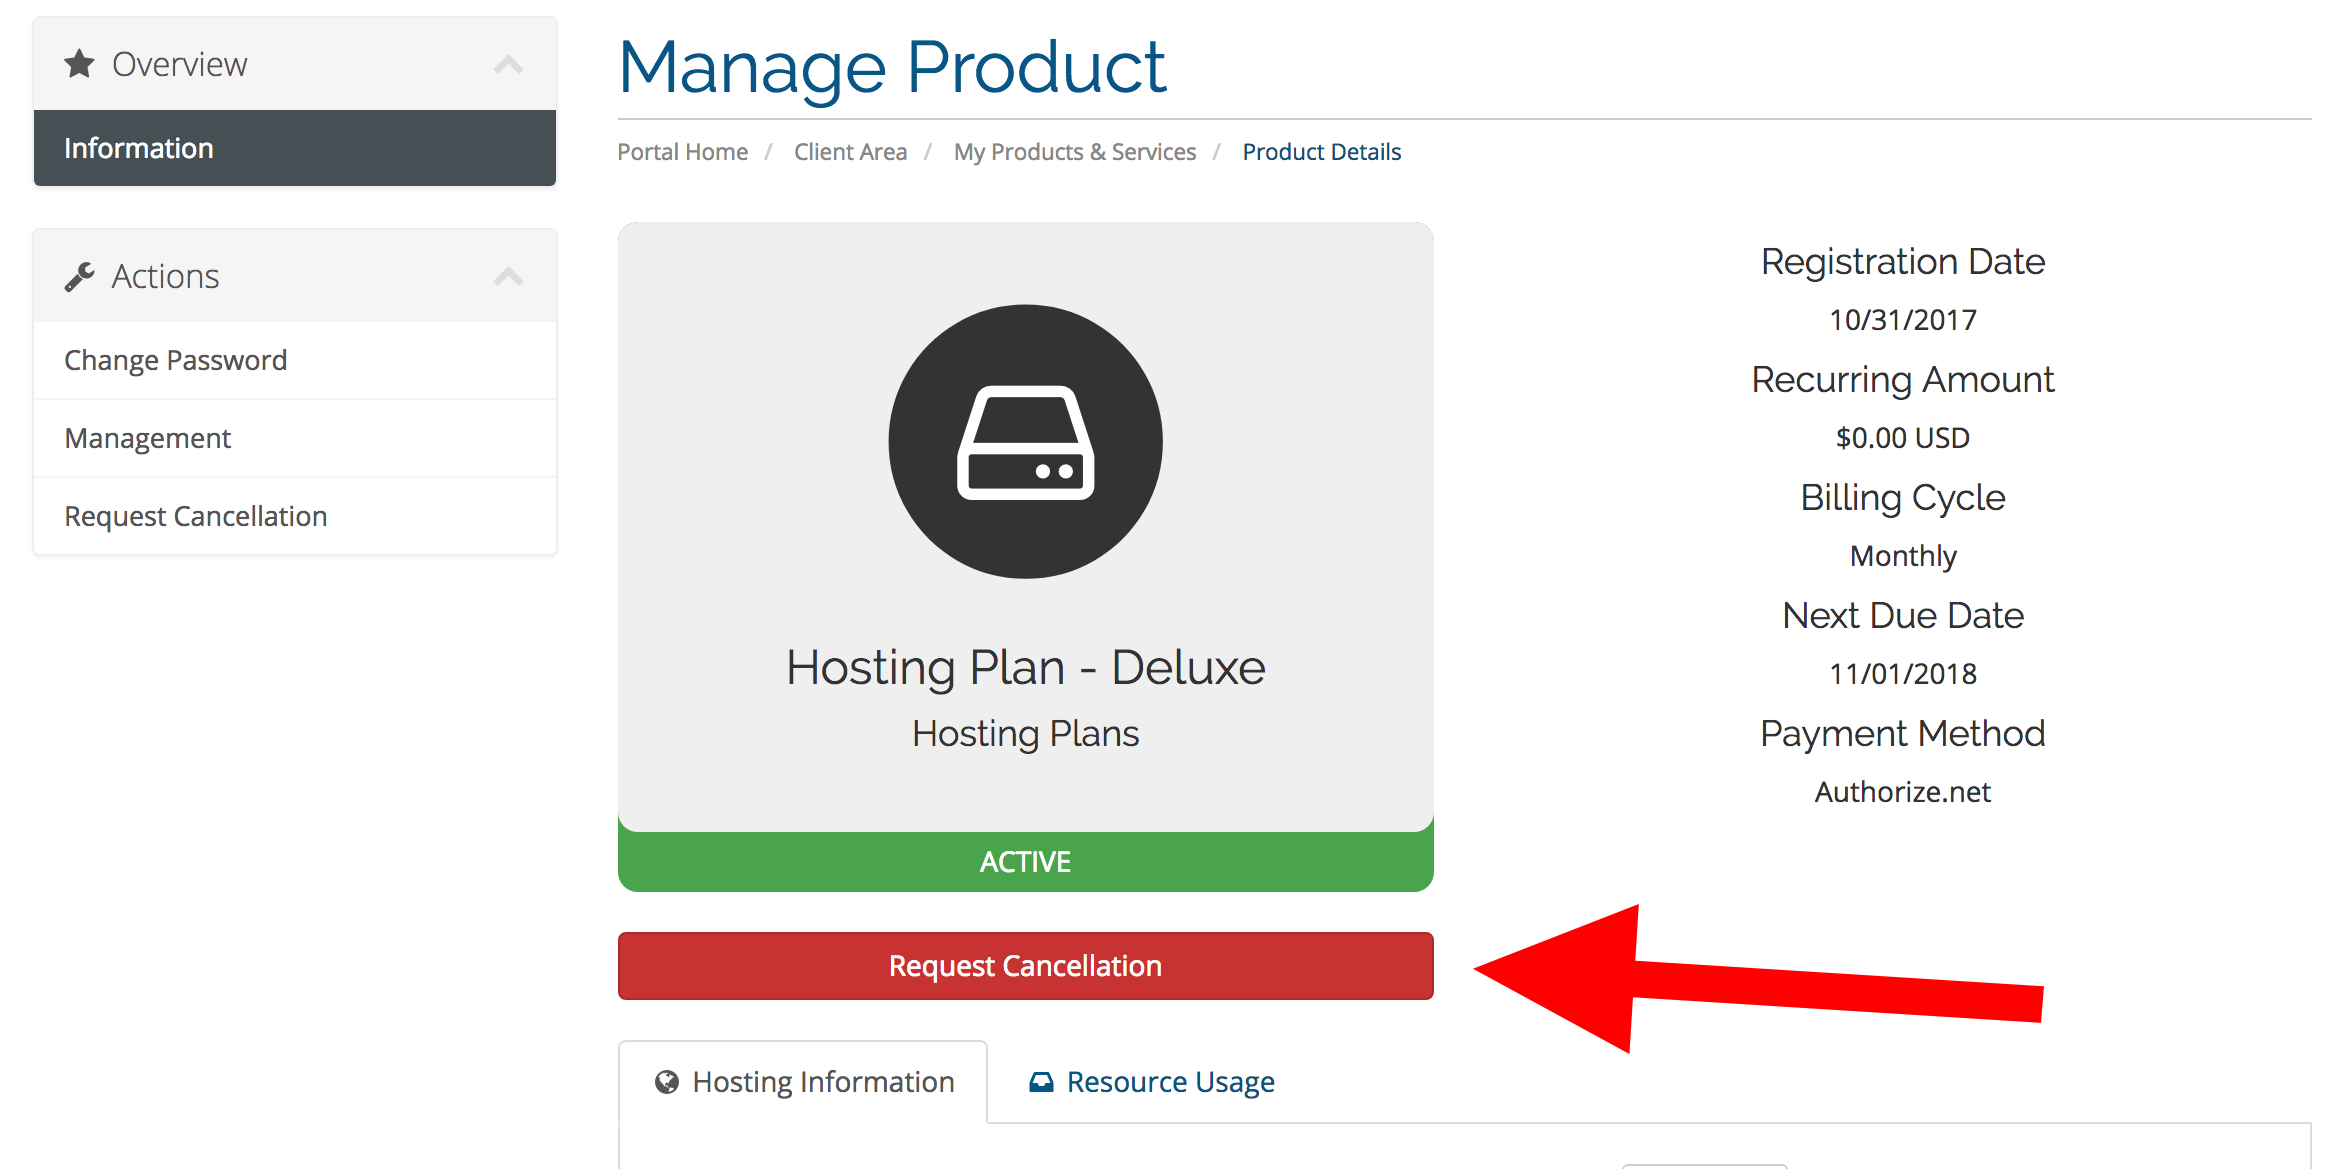Choose Request Cancellation in the sidebar
The height and width of the screenshot is (1169, 2345).
(295, 516)
